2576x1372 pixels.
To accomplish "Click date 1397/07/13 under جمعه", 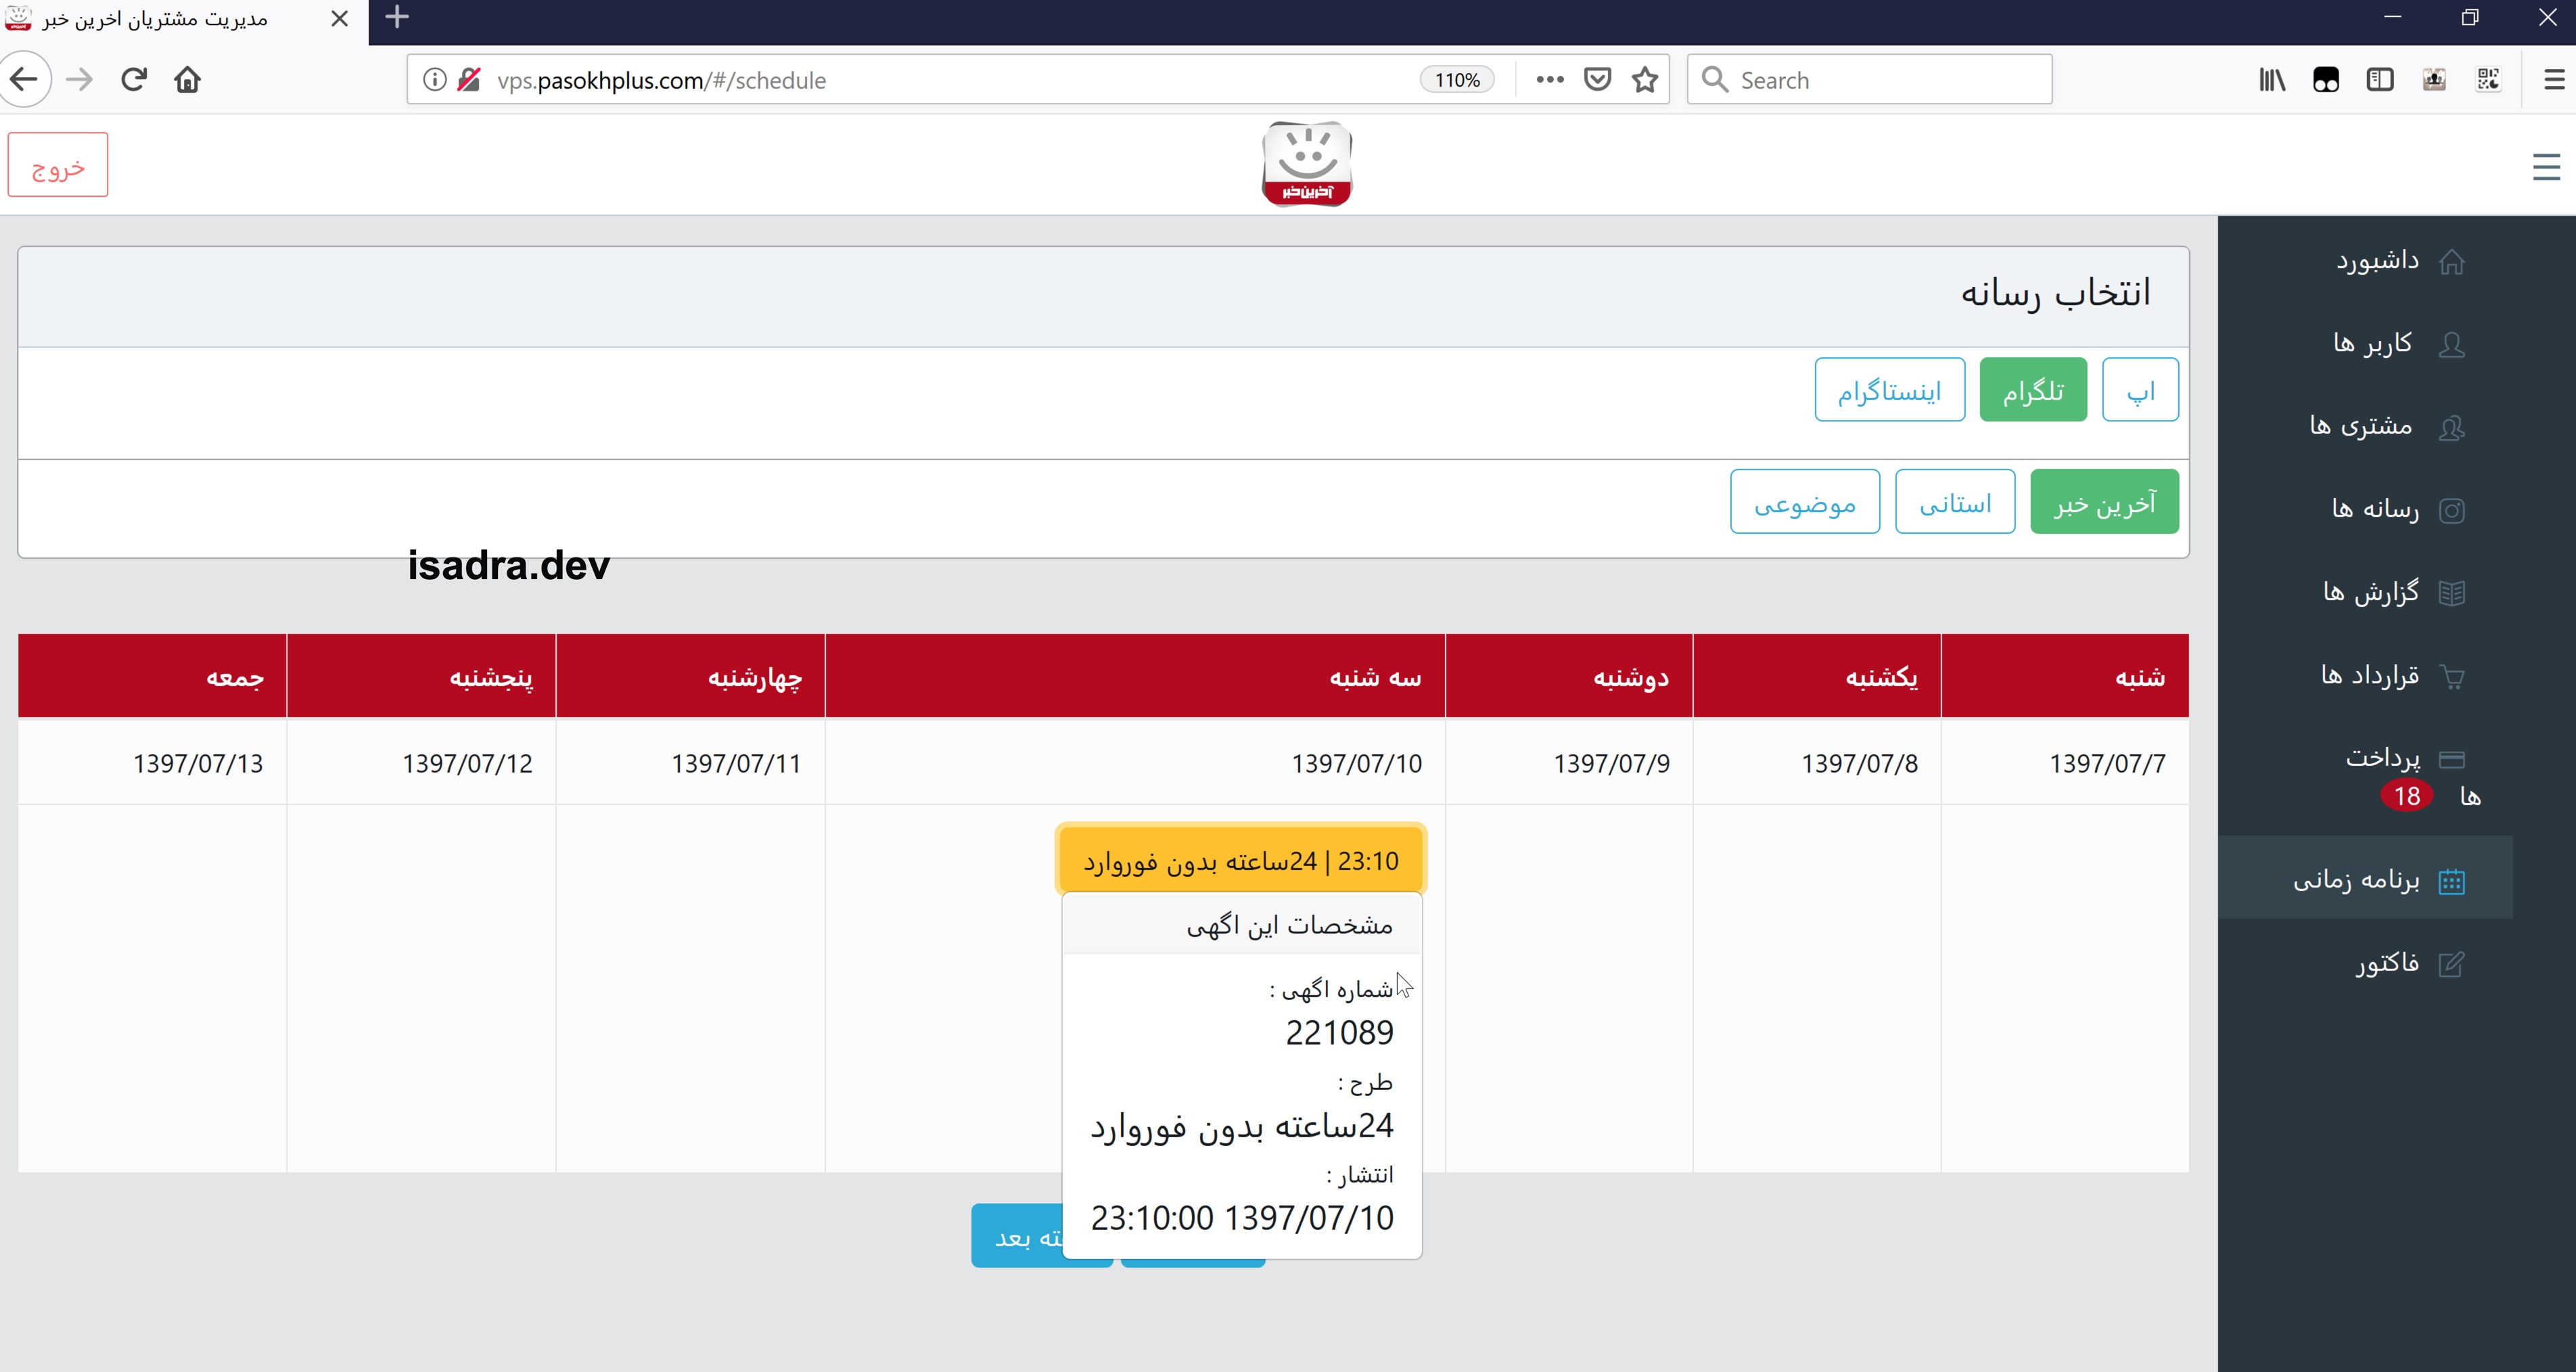I will point(198,763).
